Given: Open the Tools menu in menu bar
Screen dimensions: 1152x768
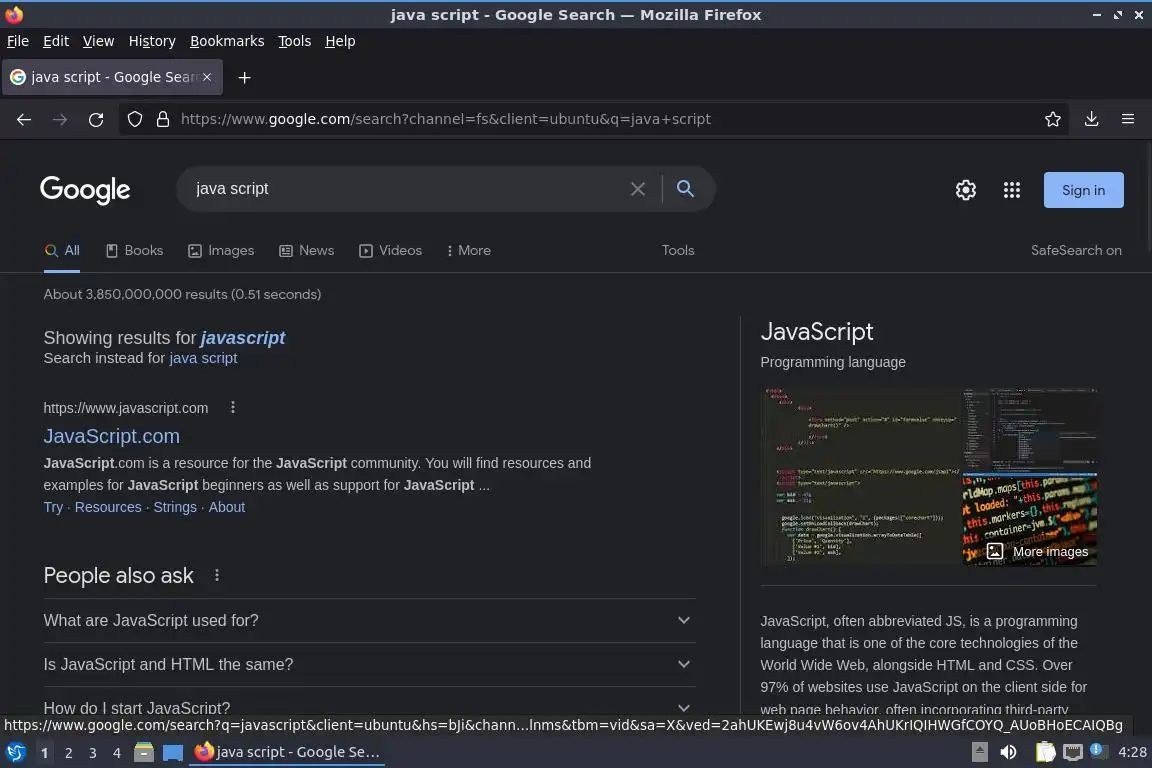Looking at the screenshot, I should point(295,41).
